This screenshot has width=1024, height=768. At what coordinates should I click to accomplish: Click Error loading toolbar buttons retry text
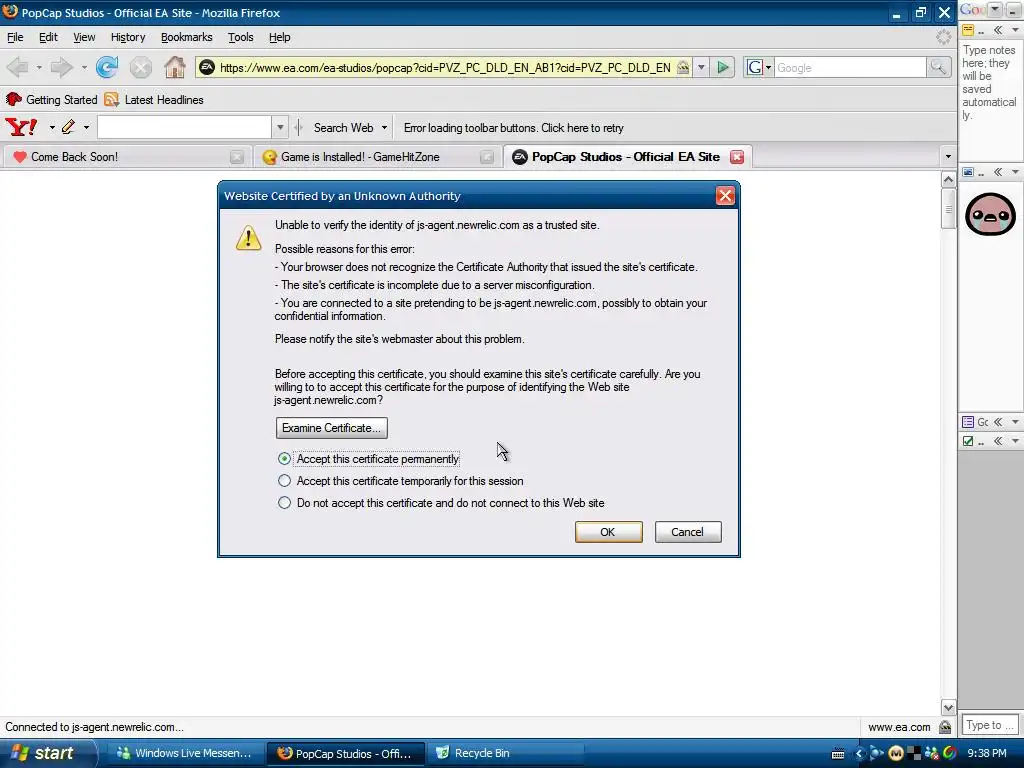(513, 128)
